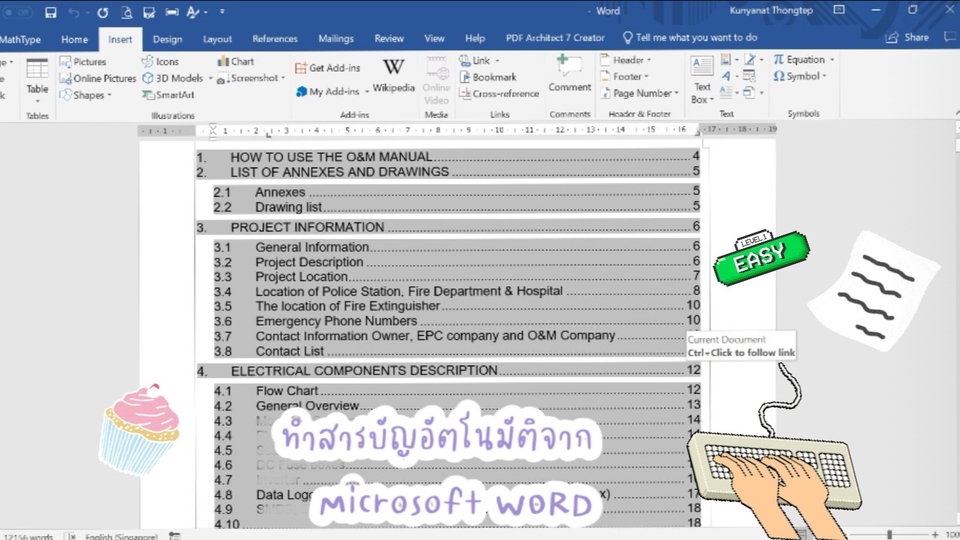Undo the last action
Viewport: 960px width, 540px height.
pos(73,12)
